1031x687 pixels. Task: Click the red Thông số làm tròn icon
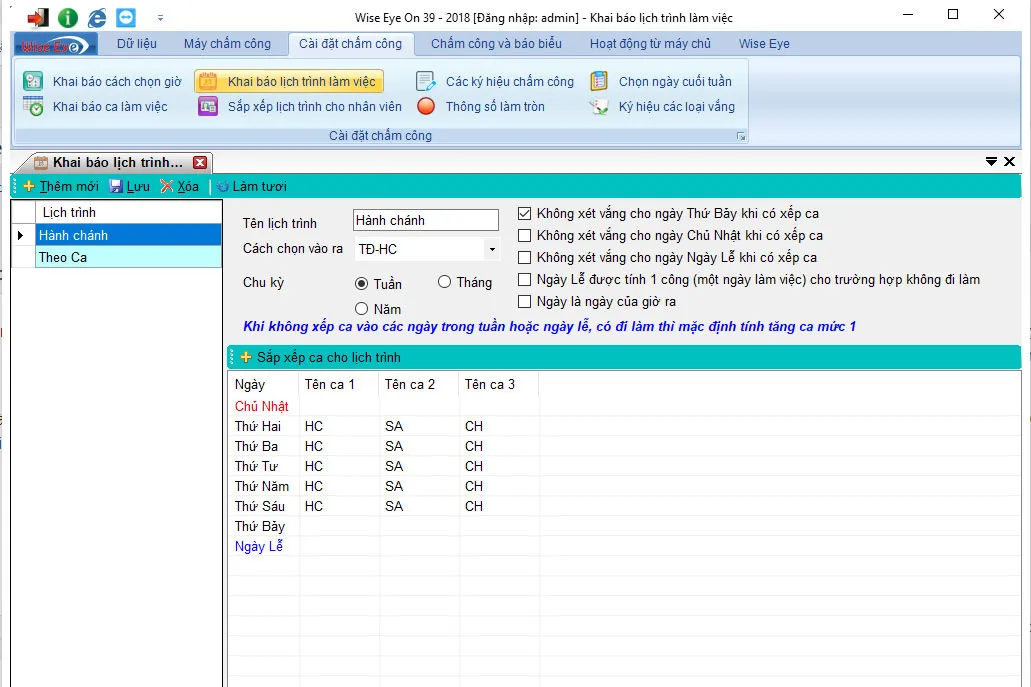(426, 107)
